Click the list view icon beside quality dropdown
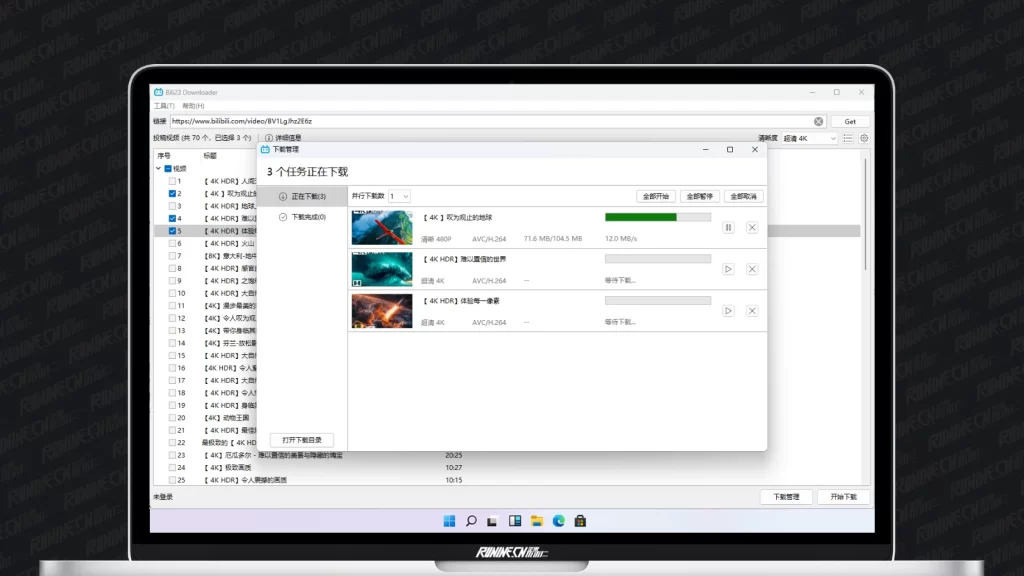 pos(851,138)
